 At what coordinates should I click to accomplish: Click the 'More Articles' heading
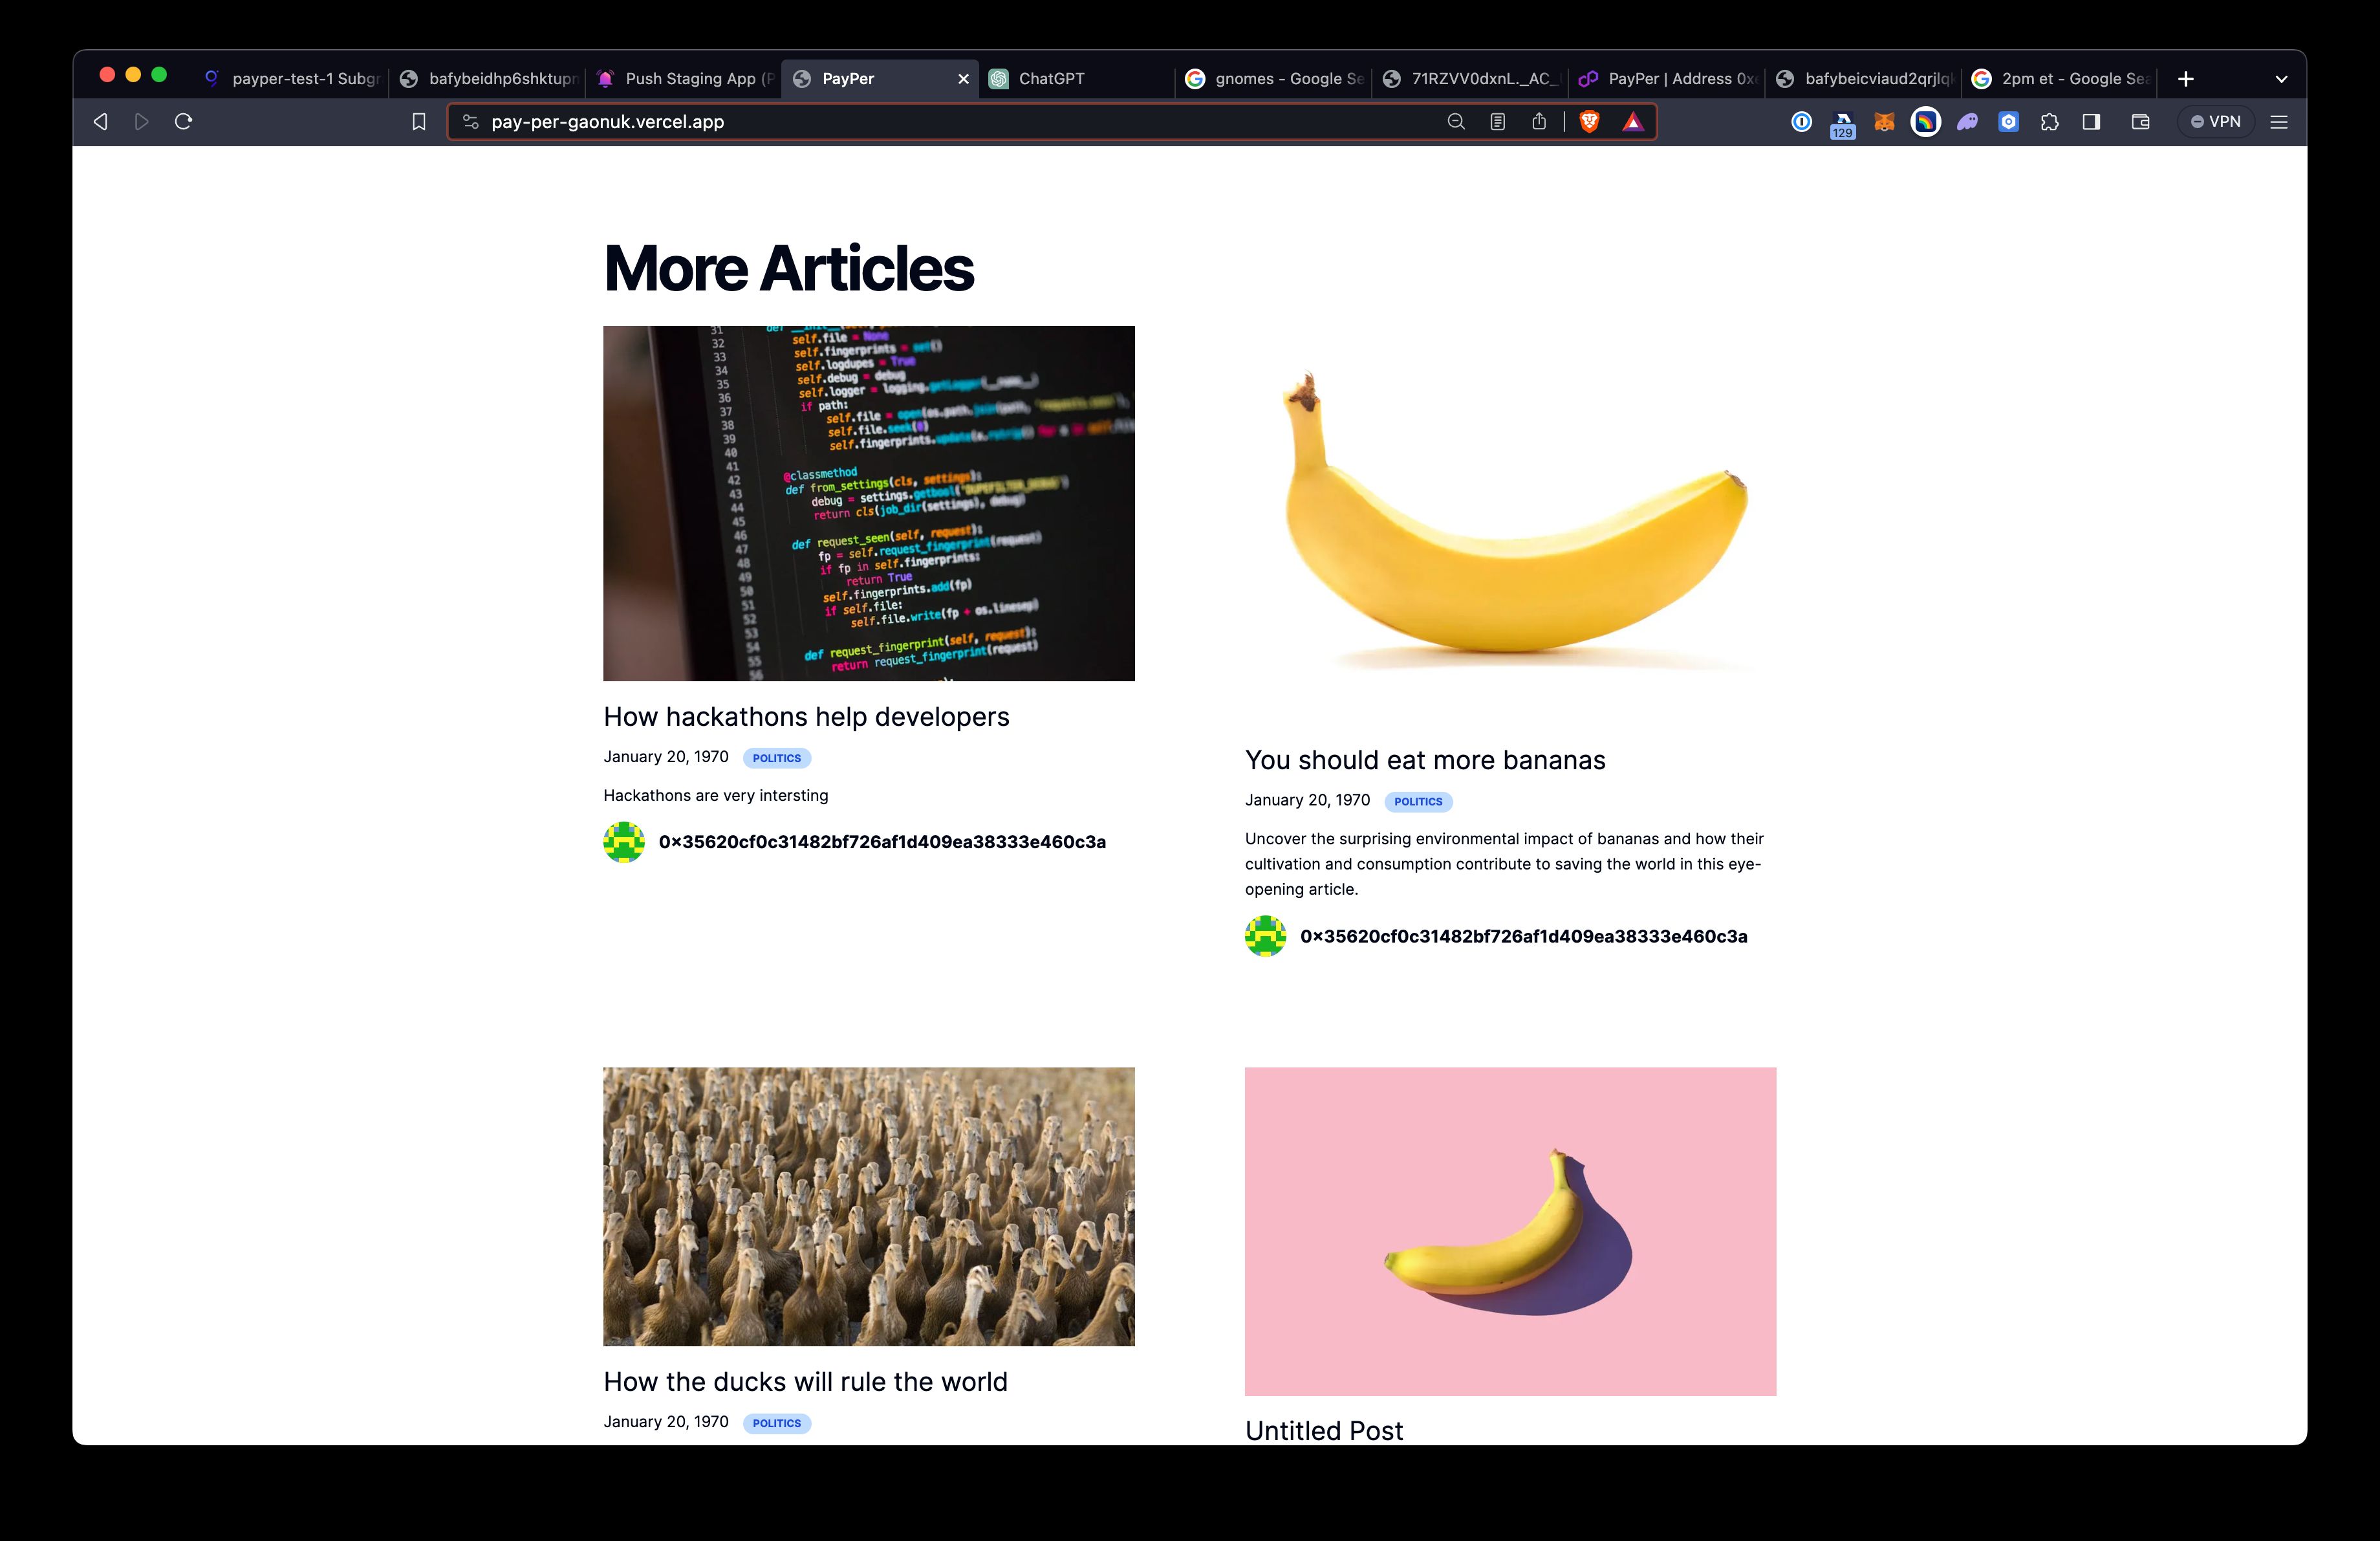[788, 268]
